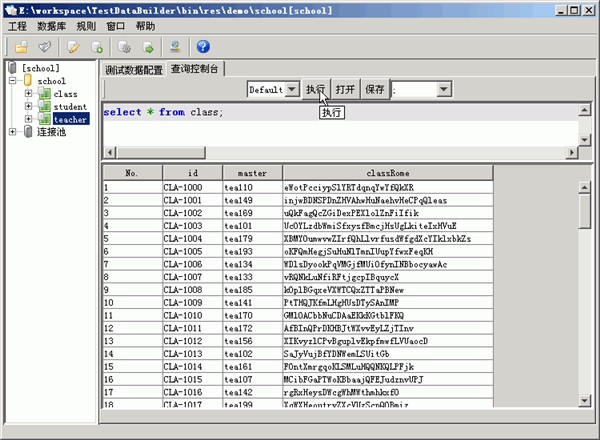
Task: Select the cell tea102
Action: 253,354
